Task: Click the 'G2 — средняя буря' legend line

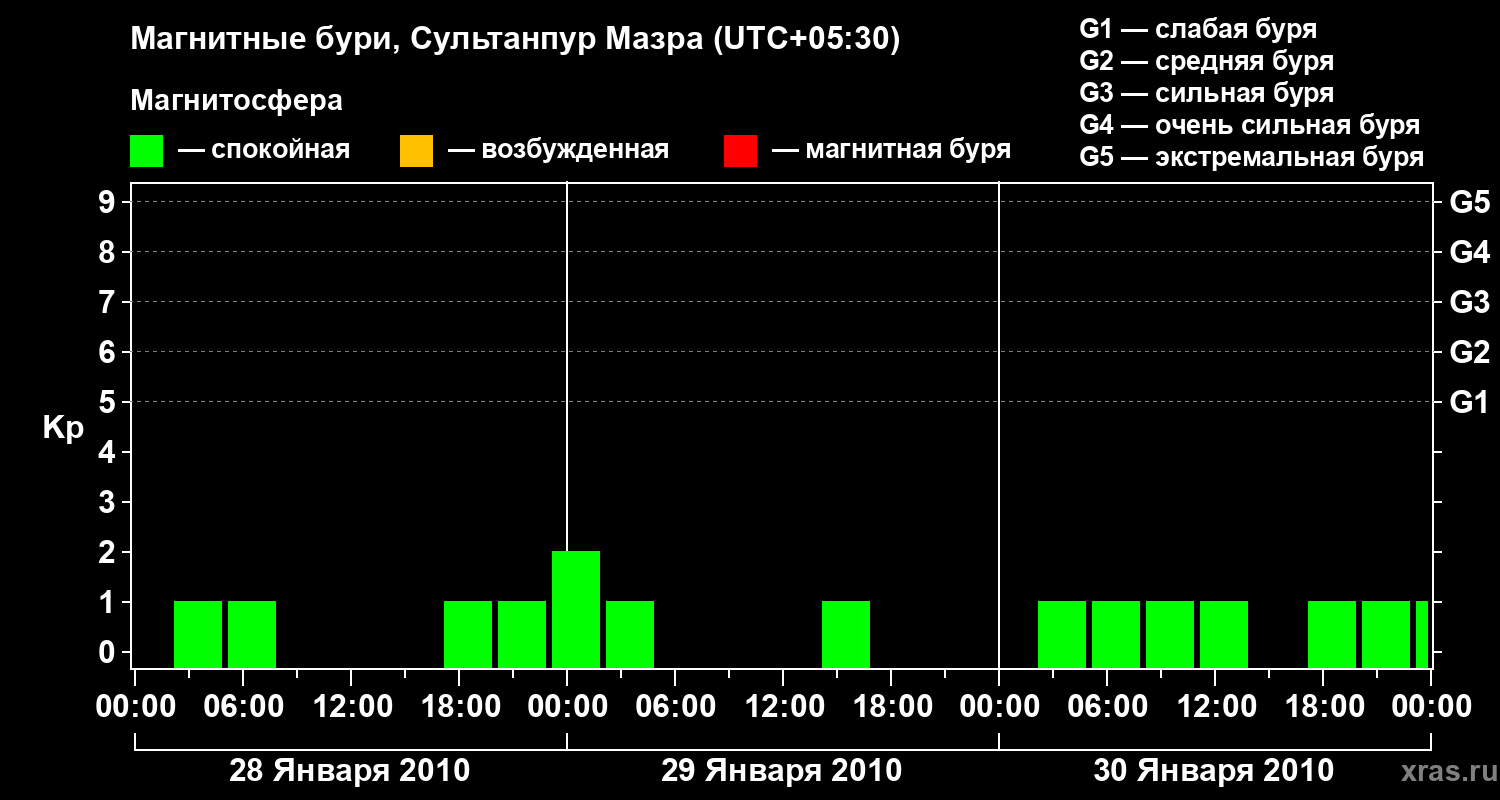Action: pyautogui.click(x=1207, y=61)
